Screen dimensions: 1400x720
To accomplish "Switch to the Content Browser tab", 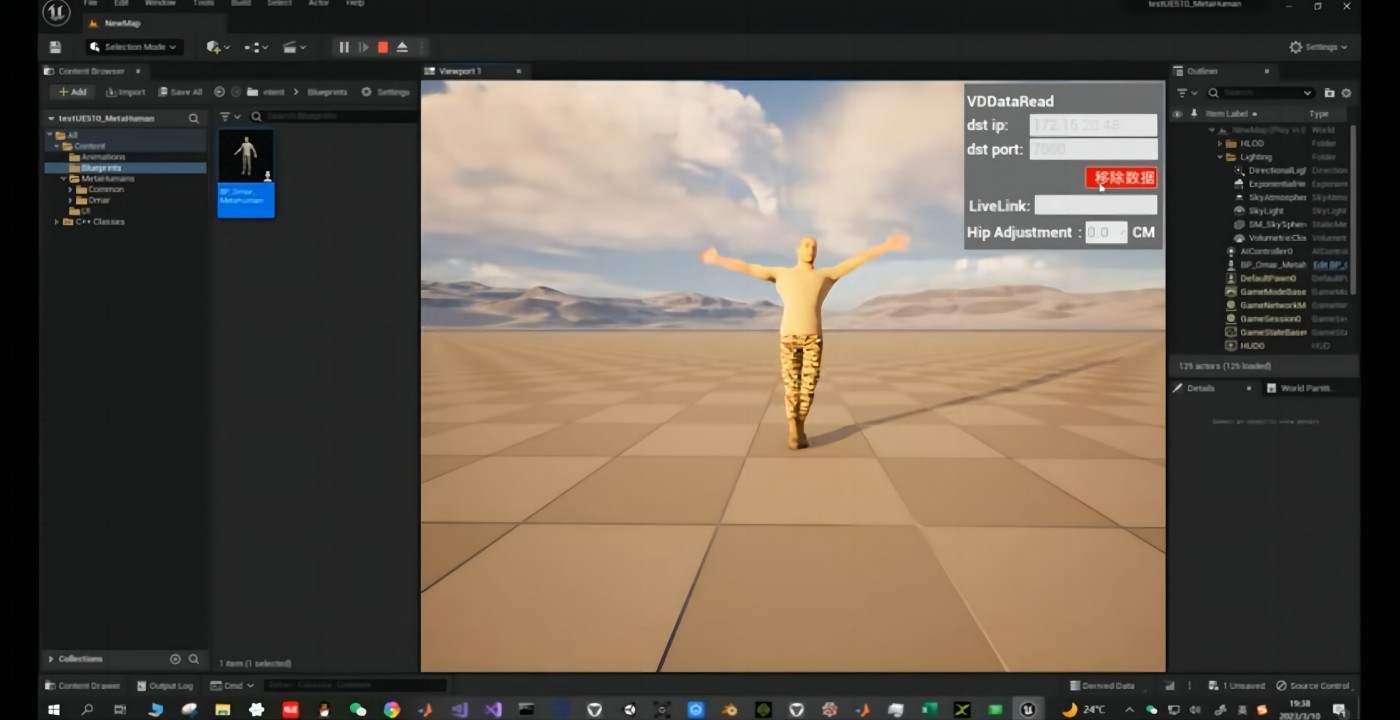I will tap(92, 71).
